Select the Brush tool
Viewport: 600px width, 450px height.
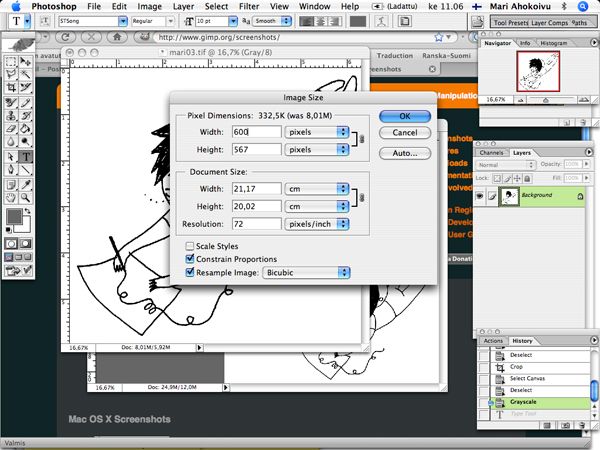(25, 103)
